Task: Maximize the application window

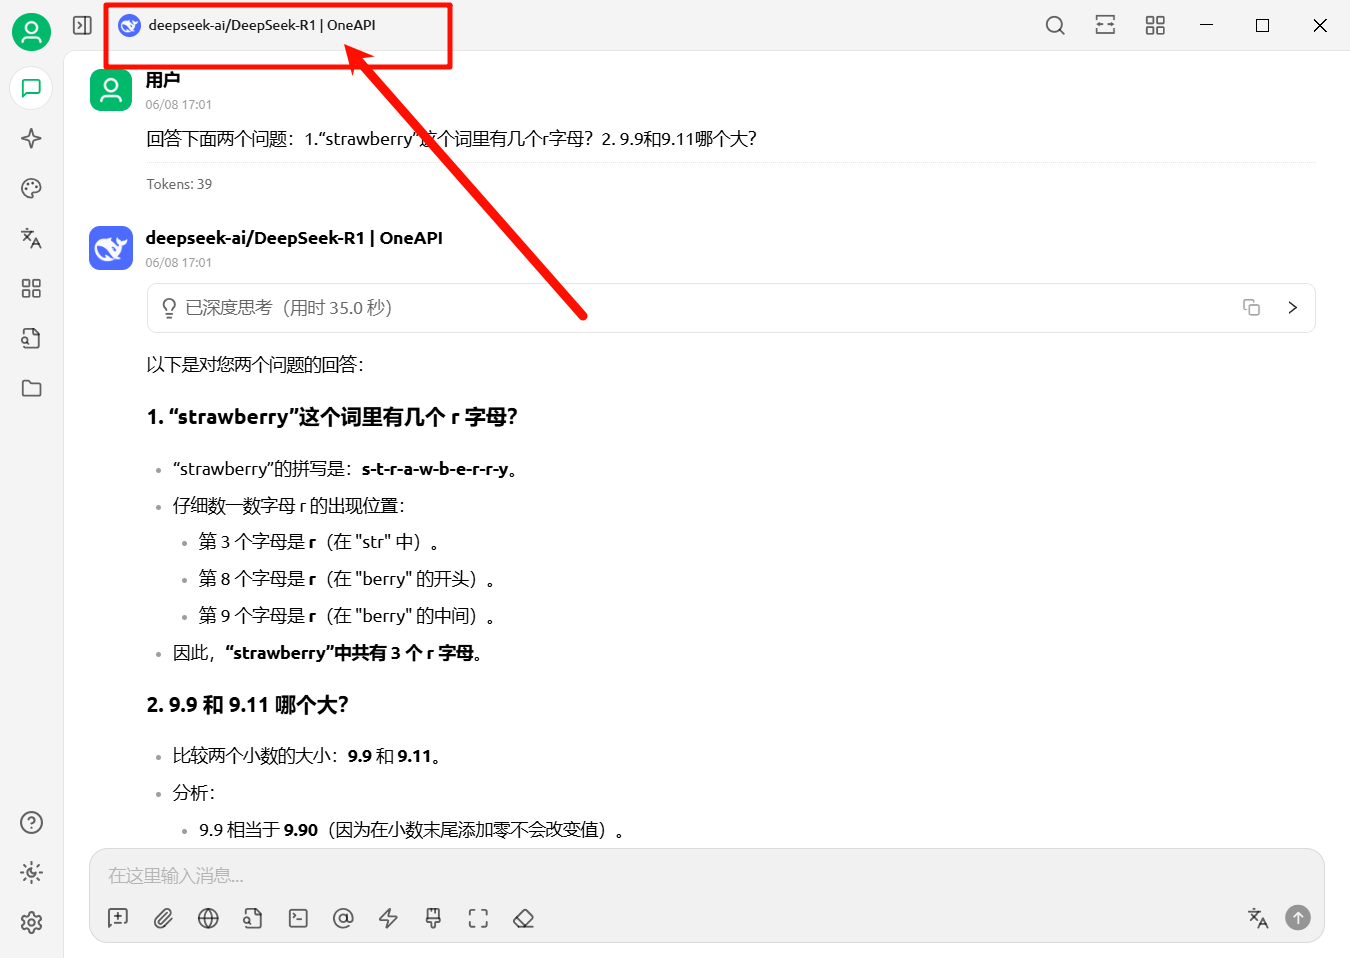Action: [1262, 25]
